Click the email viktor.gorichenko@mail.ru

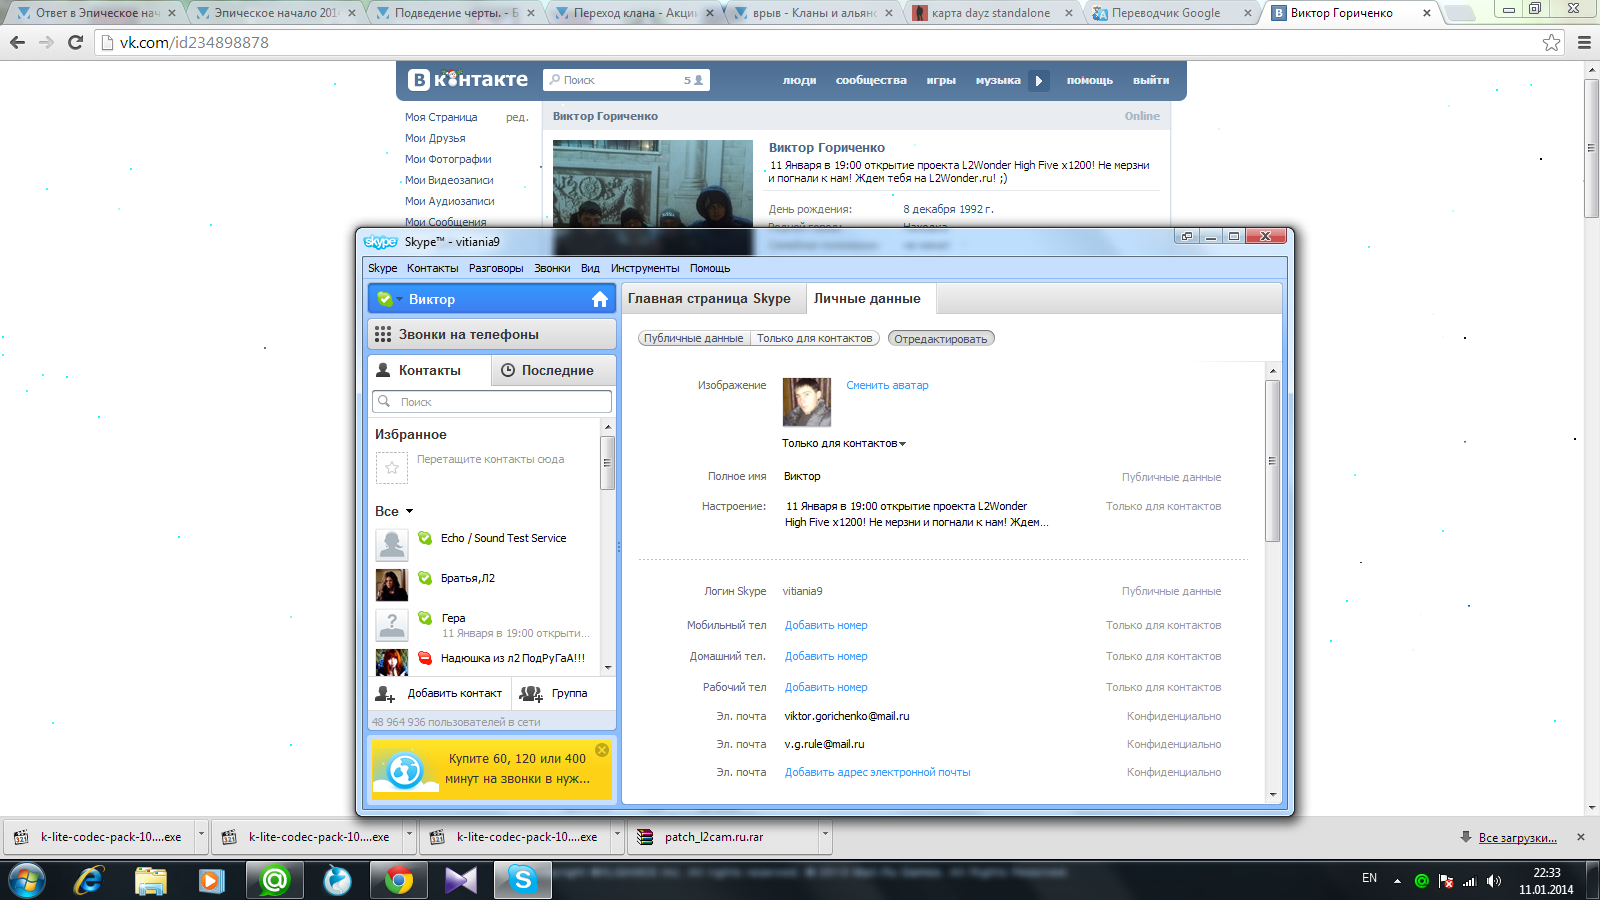coord(847,716)
